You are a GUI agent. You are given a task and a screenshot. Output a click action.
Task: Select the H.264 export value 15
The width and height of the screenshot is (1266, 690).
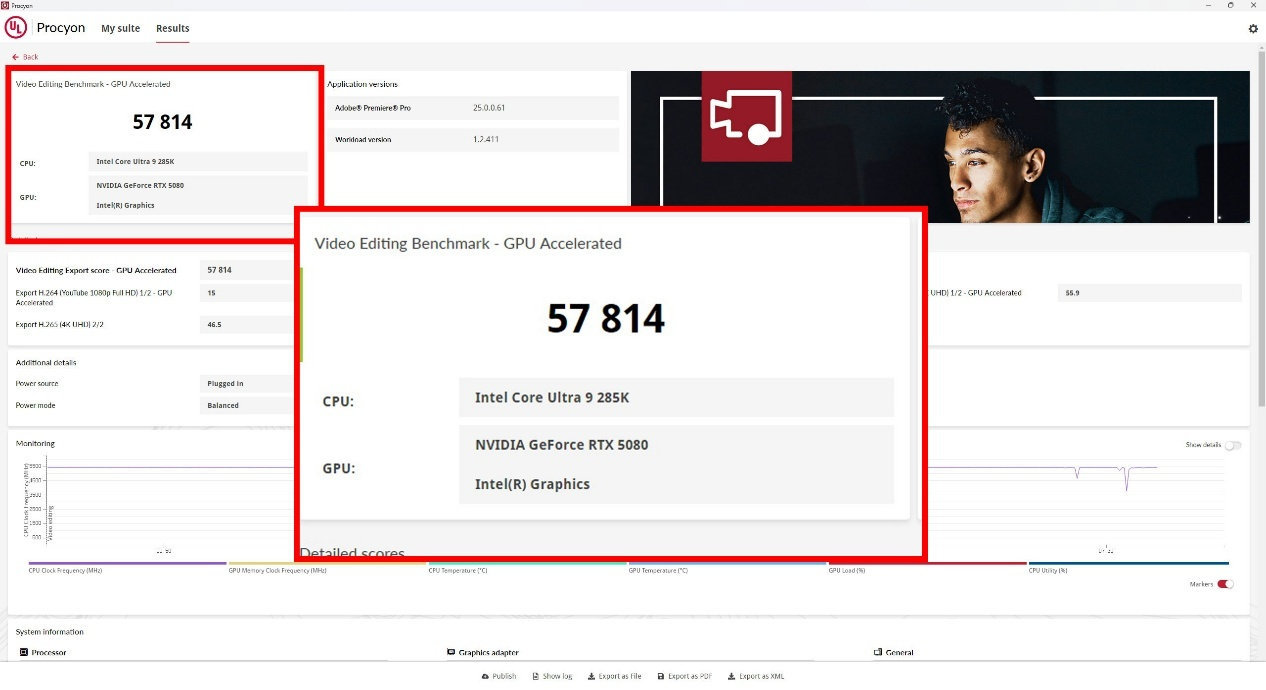[x=211, y=293]
